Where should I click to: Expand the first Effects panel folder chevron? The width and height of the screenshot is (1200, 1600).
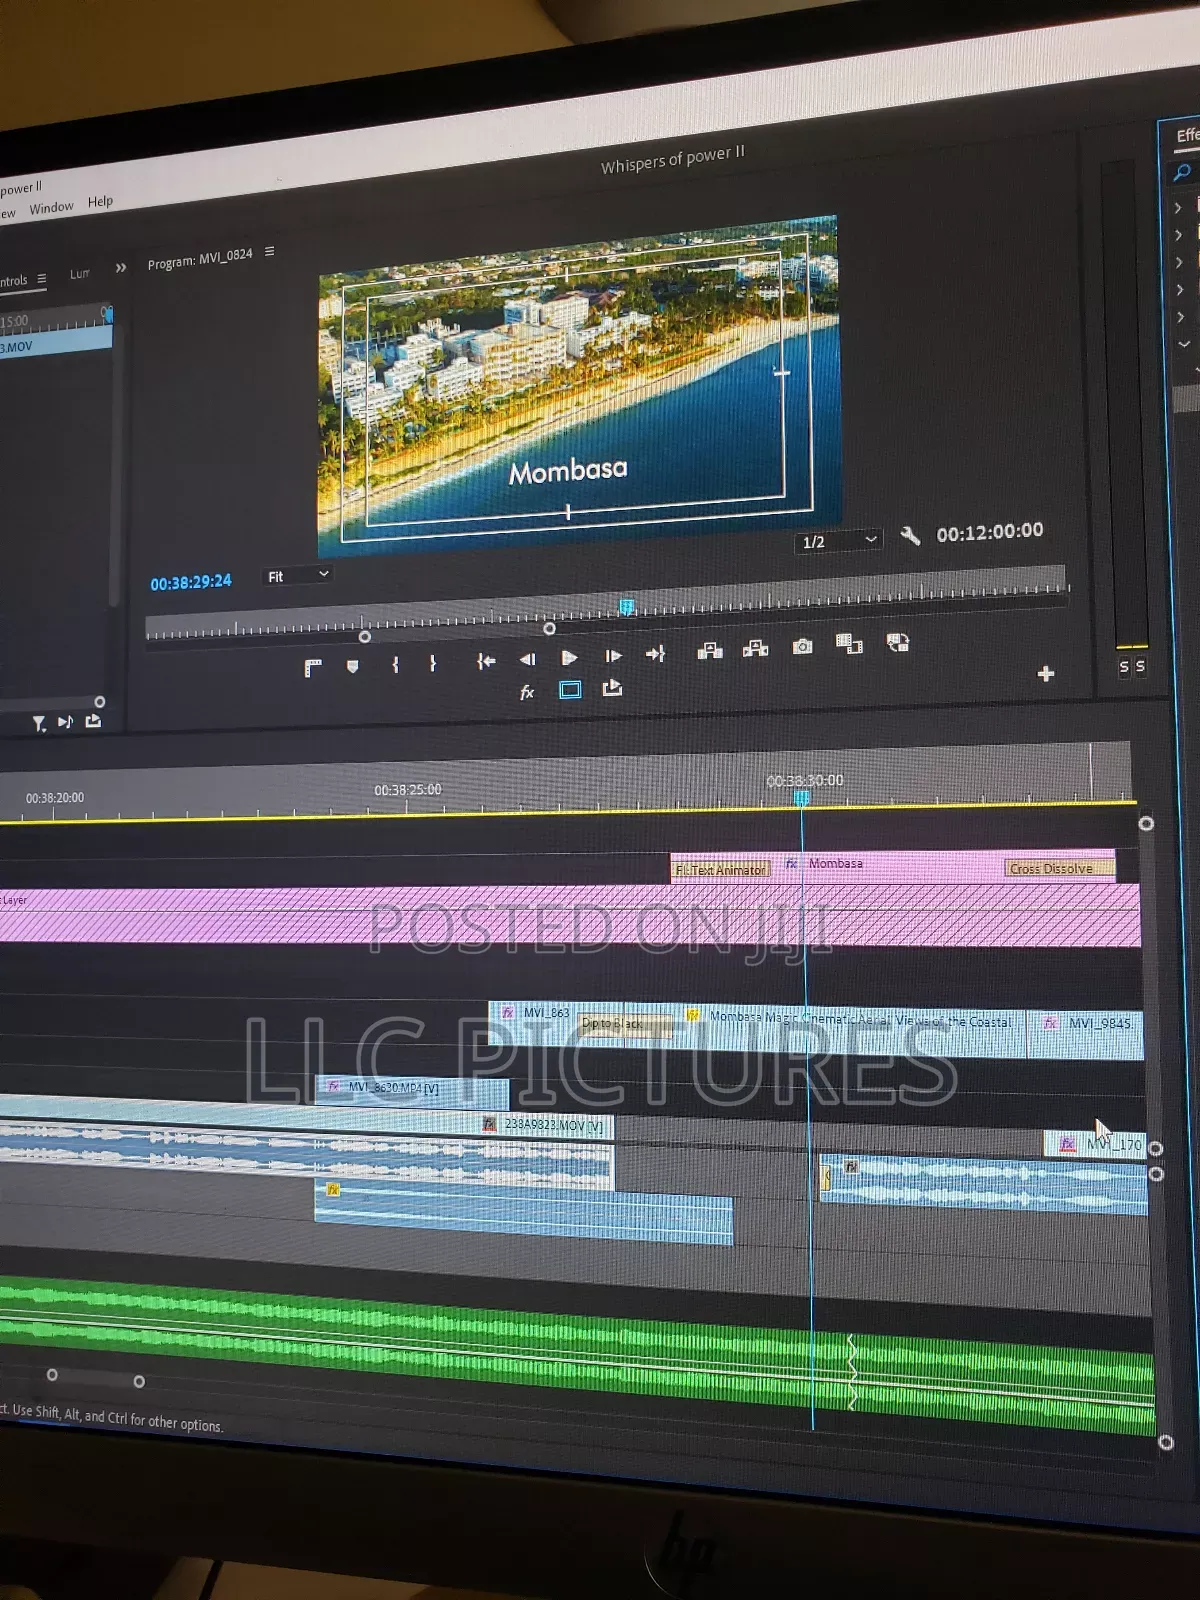pos(1178,208)
